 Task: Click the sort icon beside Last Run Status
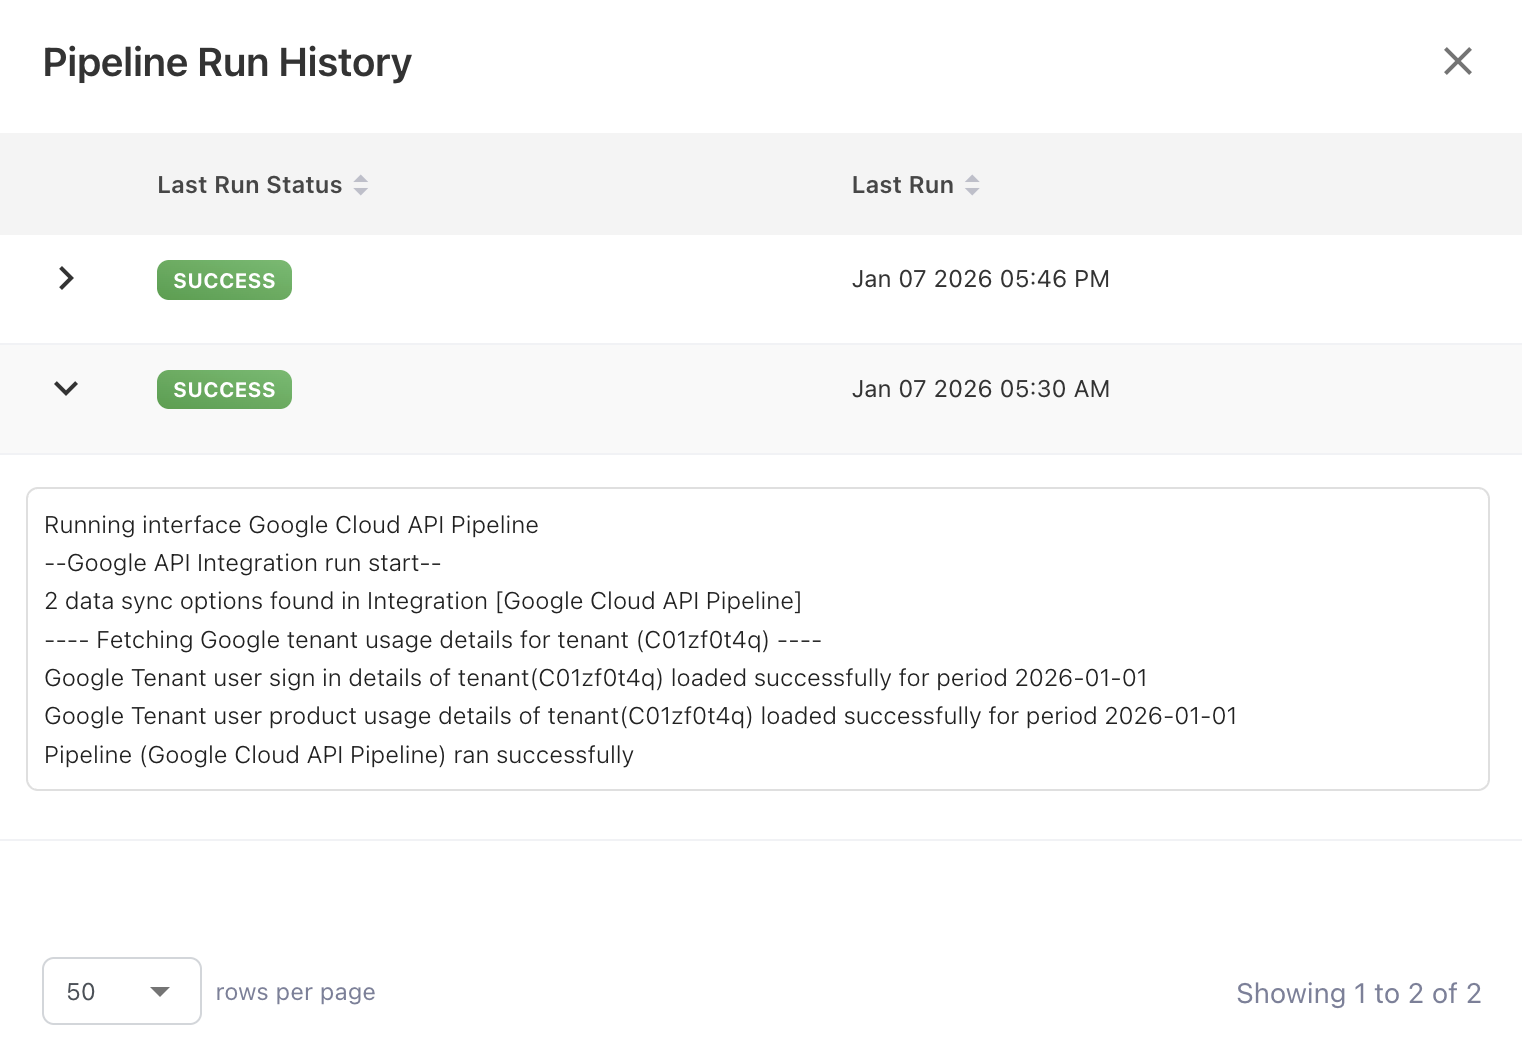click(x=361, y=185)
